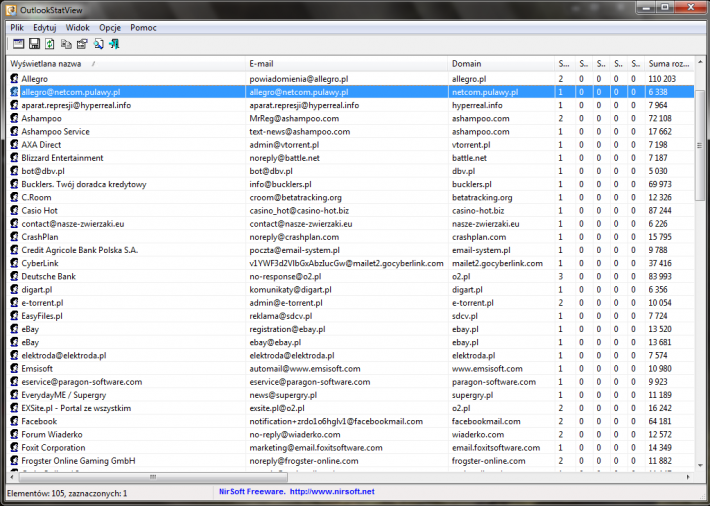Screen dimensions: 710x506
Task: Click the horizontal scrollbar right arrow
Action: pyautogui.click(x=688, y=477)
